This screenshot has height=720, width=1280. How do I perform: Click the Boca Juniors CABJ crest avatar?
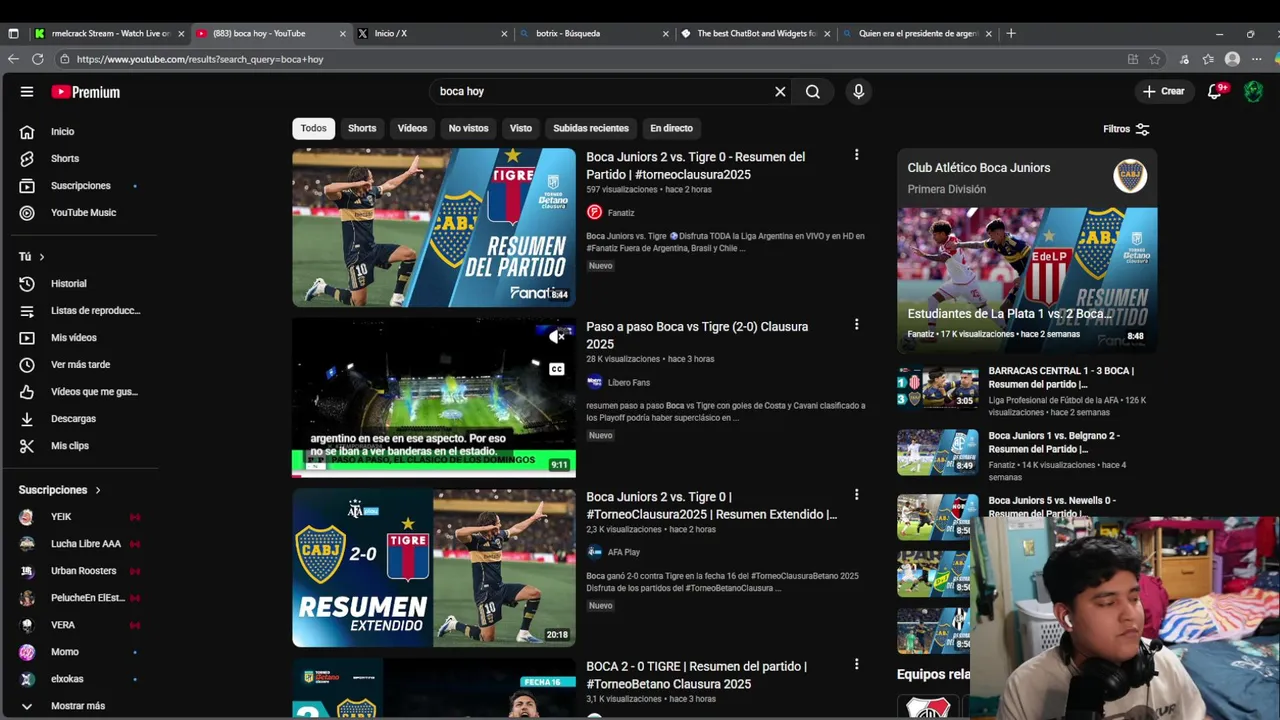click(x=1130, y=176)
